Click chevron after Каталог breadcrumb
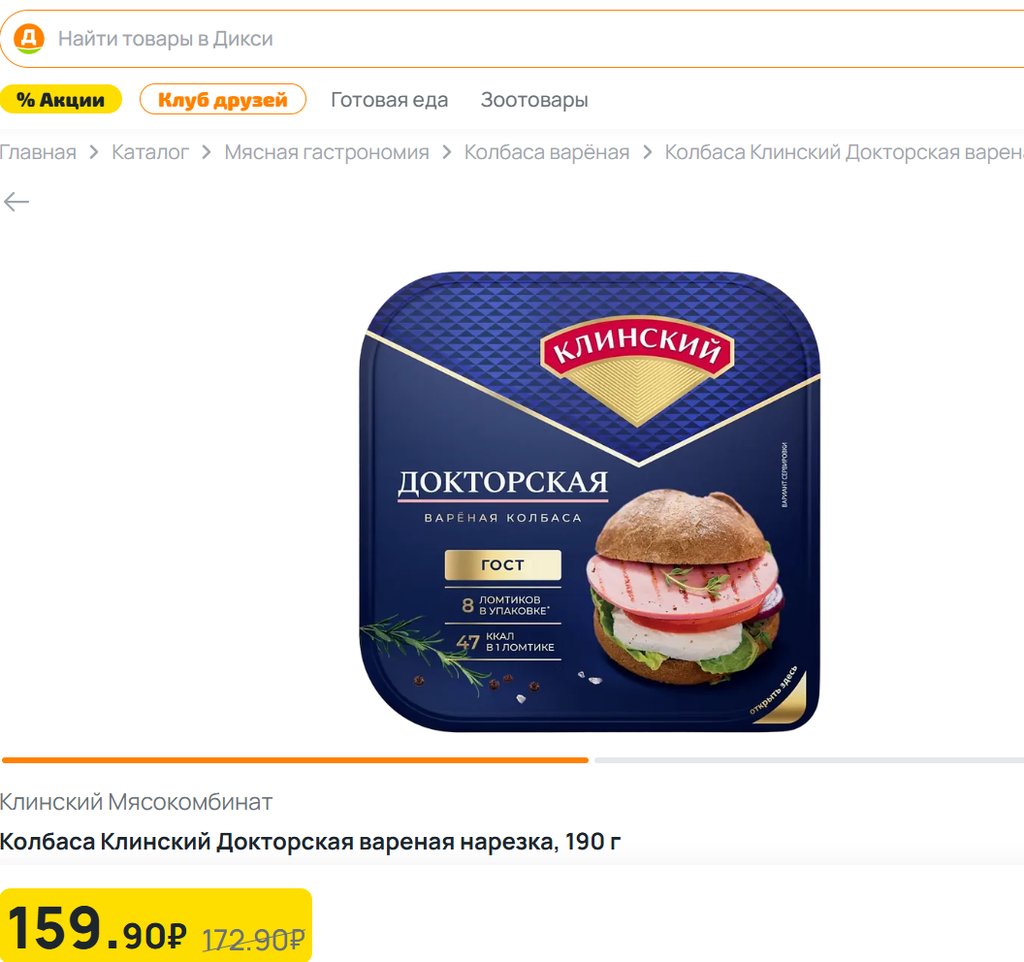The width and height of the screenshot is (1024, 962). [x=206, y=152]
